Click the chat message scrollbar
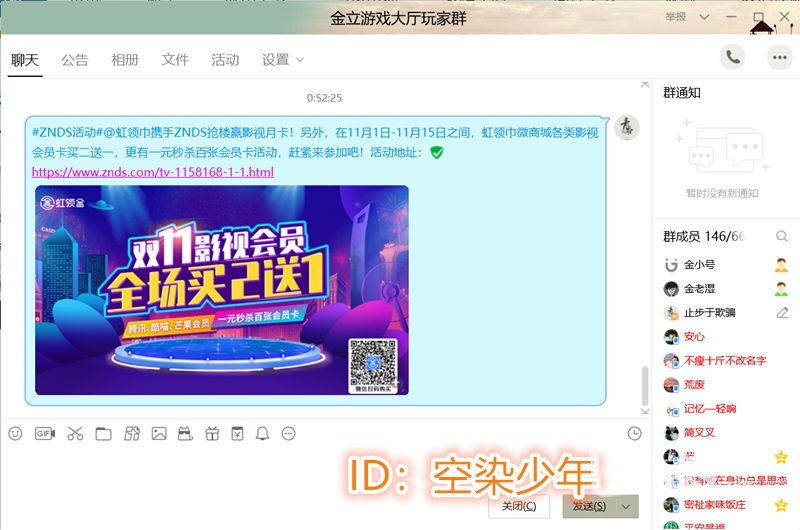 pos(645,384)
